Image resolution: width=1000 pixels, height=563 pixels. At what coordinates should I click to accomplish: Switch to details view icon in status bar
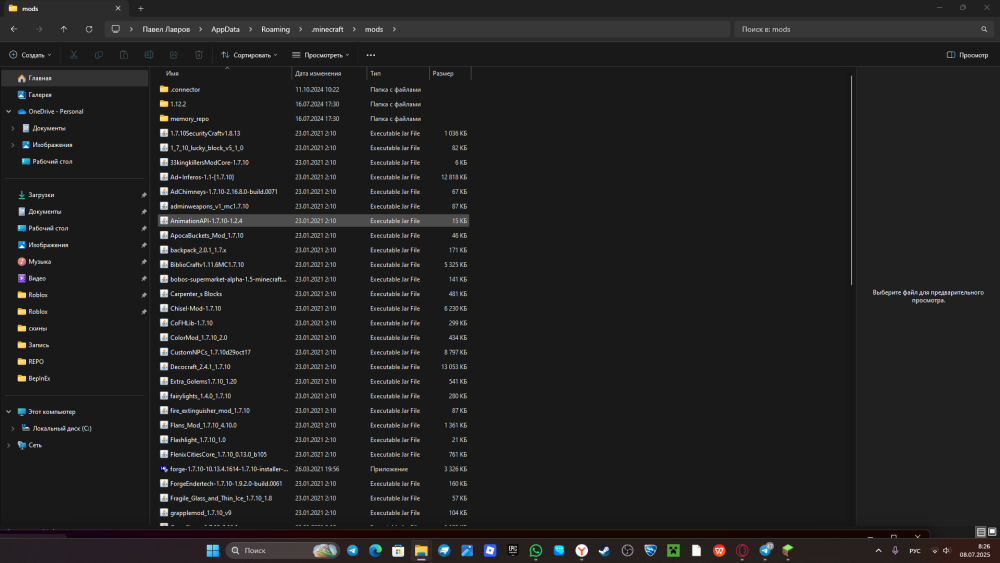pyautogui.click(x=981, y=532)
